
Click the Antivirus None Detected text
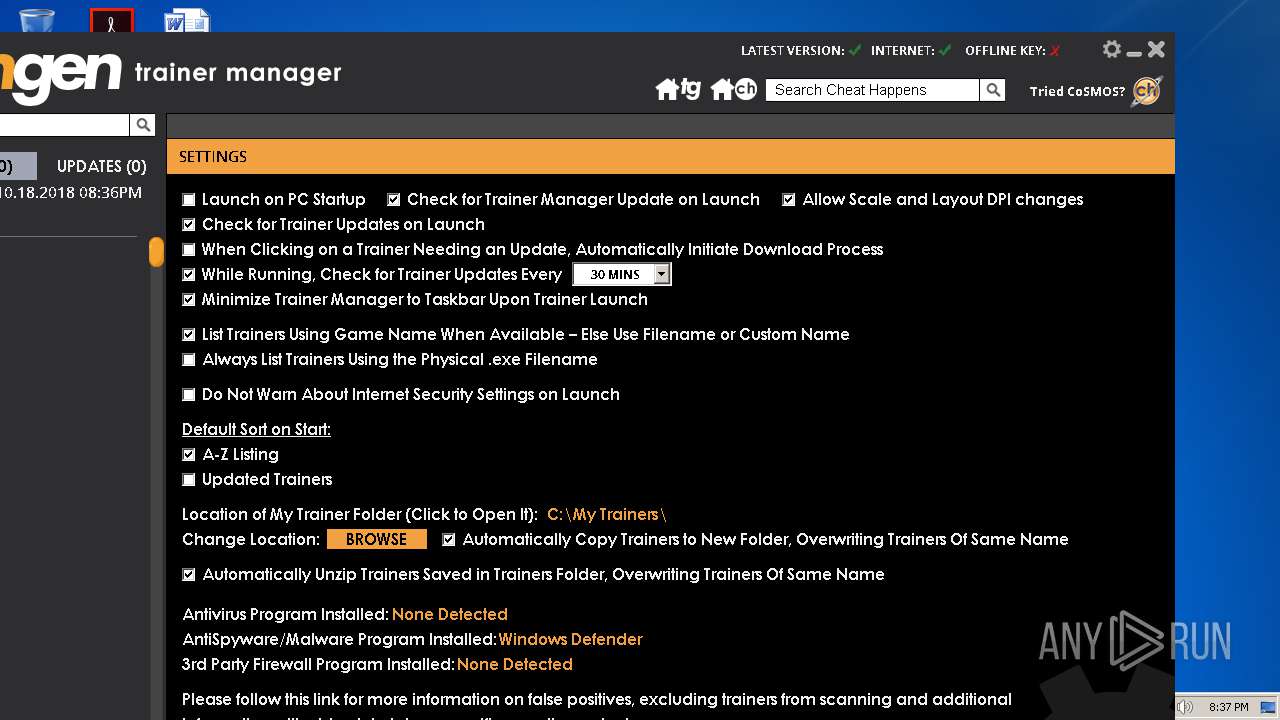tap(450, 614)
